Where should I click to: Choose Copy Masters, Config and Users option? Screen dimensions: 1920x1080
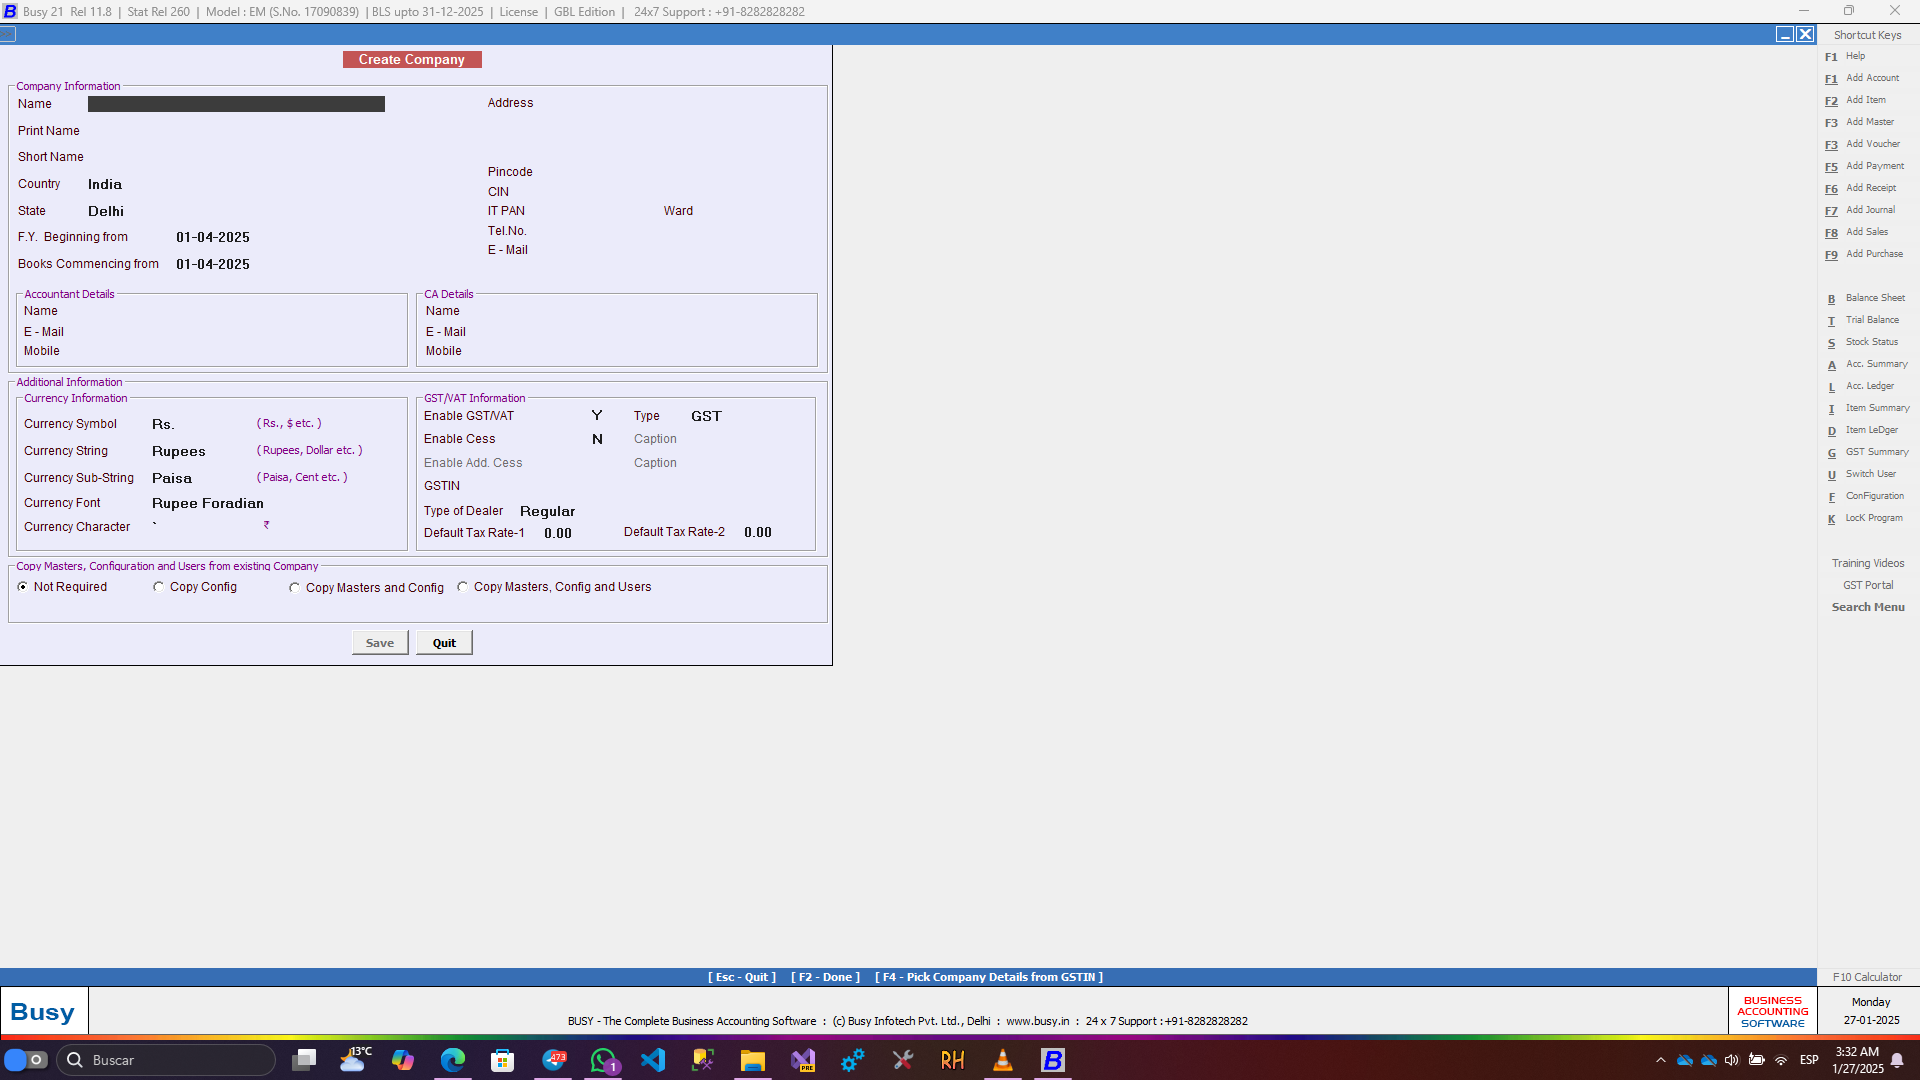coord(554,587)
